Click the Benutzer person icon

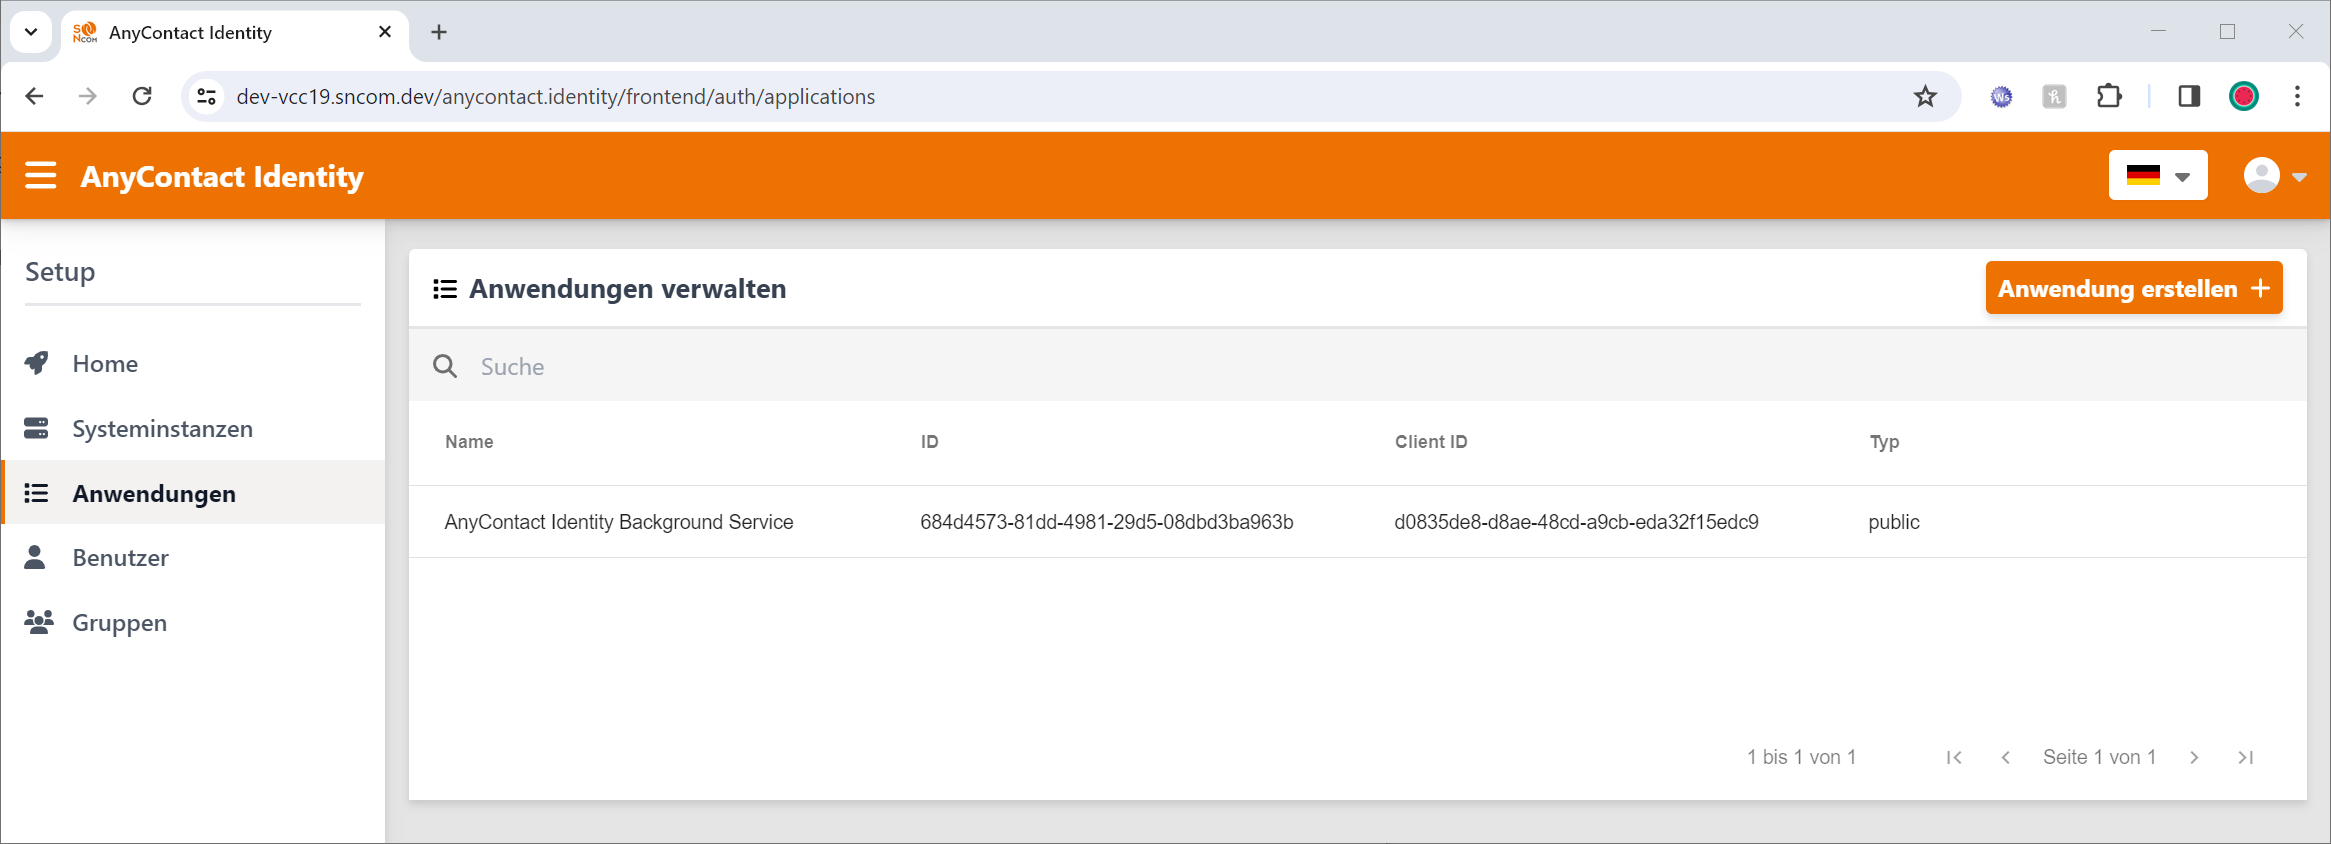point(35,557)
